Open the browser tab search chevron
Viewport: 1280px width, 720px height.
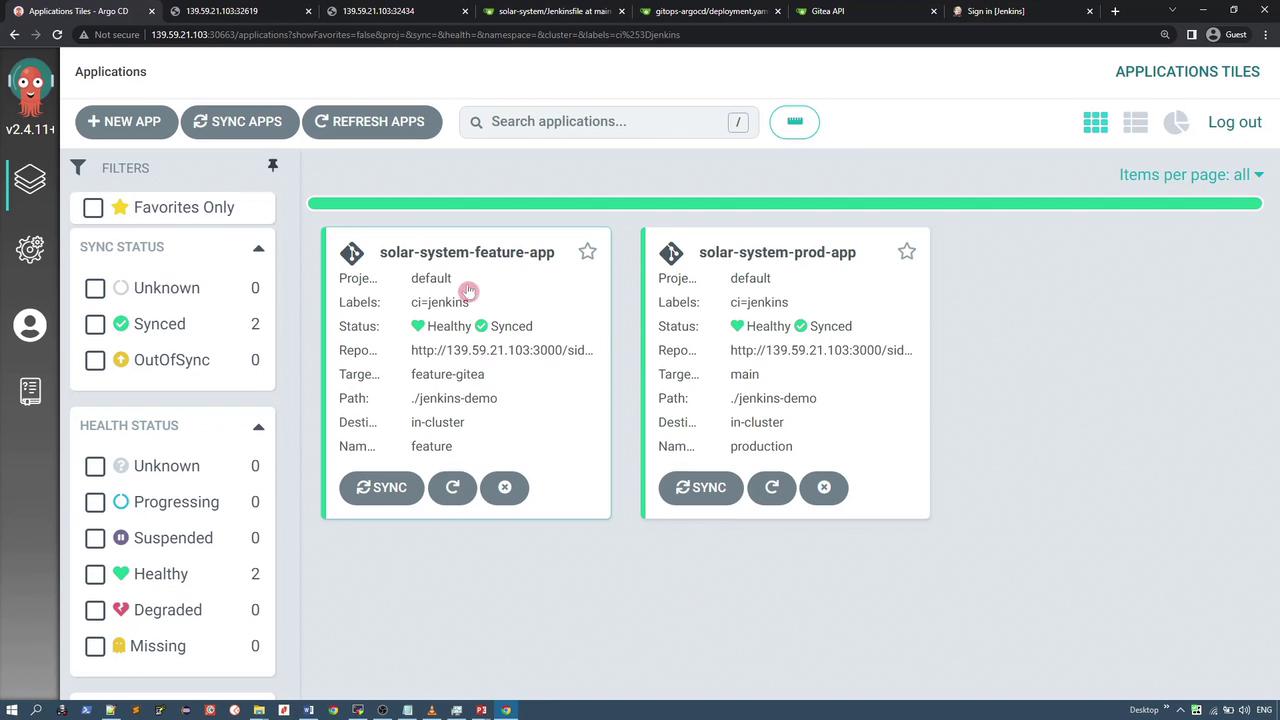1175,10
